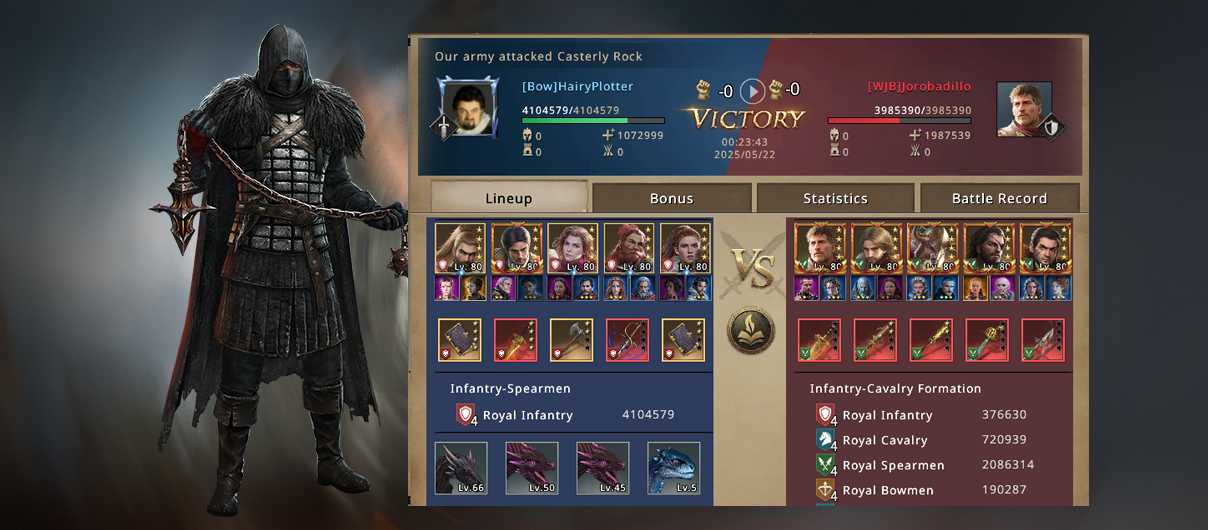Image resolution: width=1208 pixels, height=530 pixels.
Task: Click the Lv.45 purple dragon icon
Action: click(603, 468)
